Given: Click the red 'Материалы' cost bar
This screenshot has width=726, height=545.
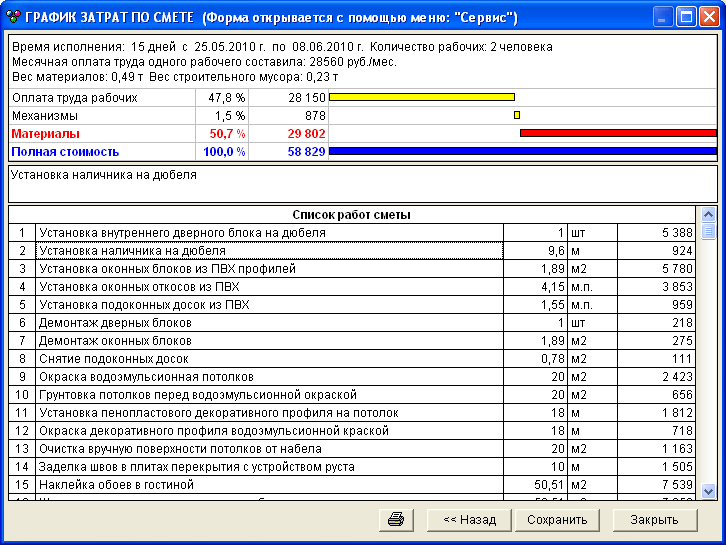Looking at the screenshot, I should (618, 133).
